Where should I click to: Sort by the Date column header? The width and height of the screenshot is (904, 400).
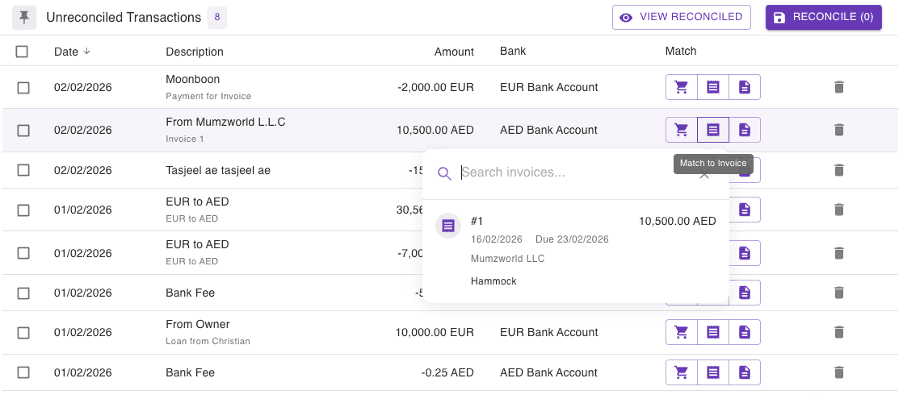[x=66, y=52]
